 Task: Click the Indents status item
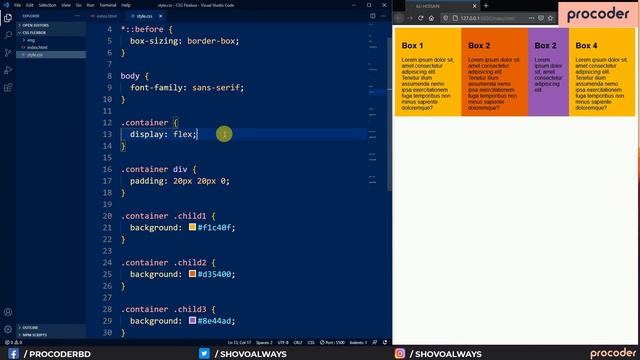point(358,342)
